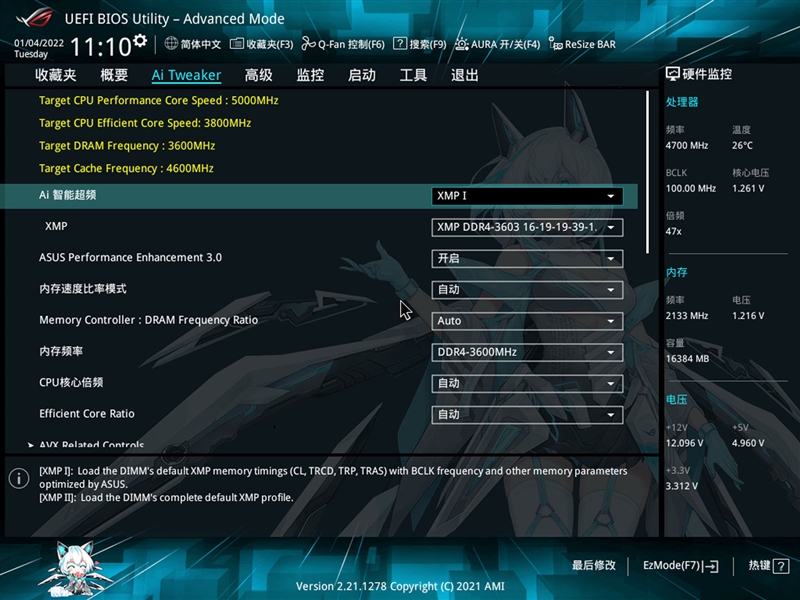Viewport: 800px width, 600px height.
Task: Open the last modified changes list
Action: coord(594,566)
